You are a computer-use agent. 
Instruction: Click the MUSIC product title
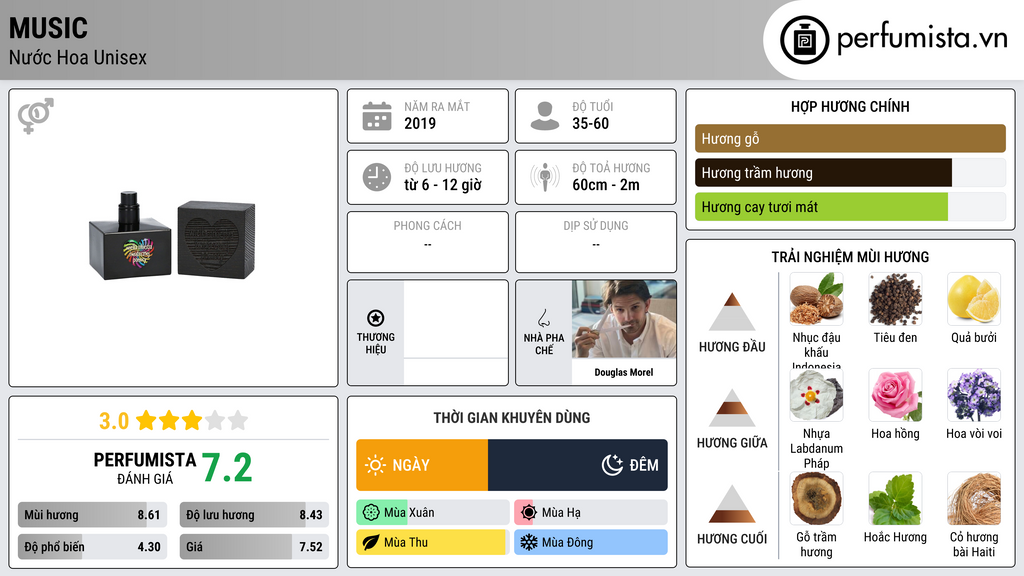[48, 28]
